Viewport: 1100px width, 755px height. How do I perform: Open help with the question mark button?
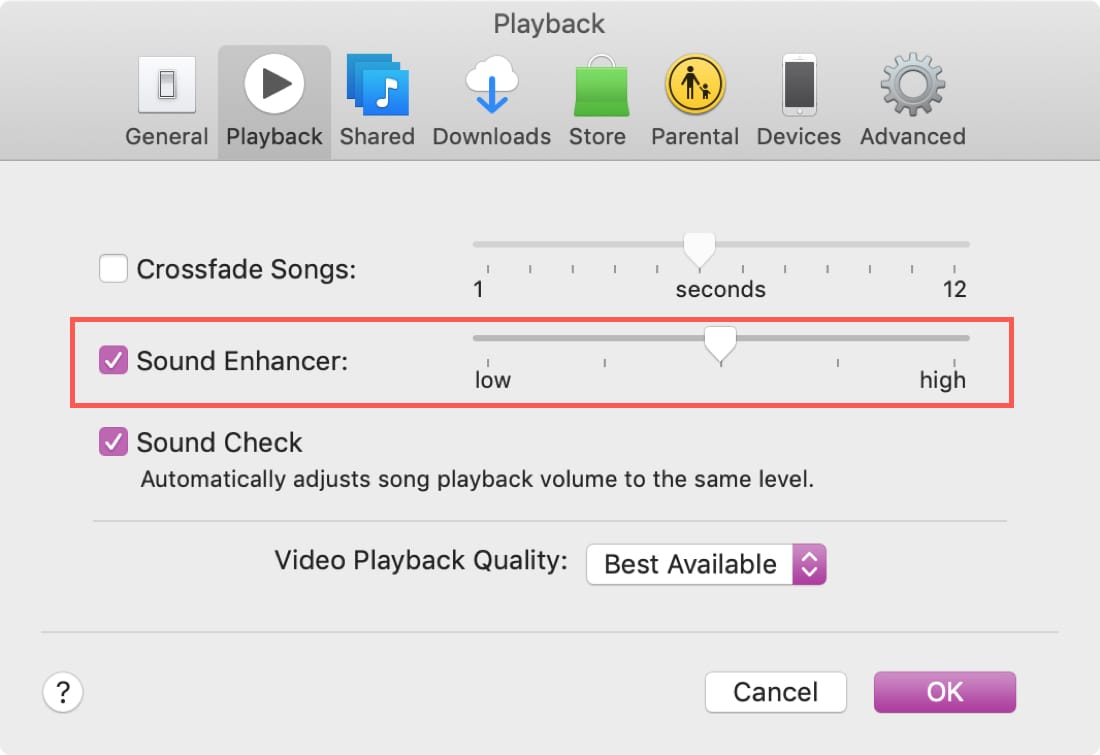click(63, 693)
